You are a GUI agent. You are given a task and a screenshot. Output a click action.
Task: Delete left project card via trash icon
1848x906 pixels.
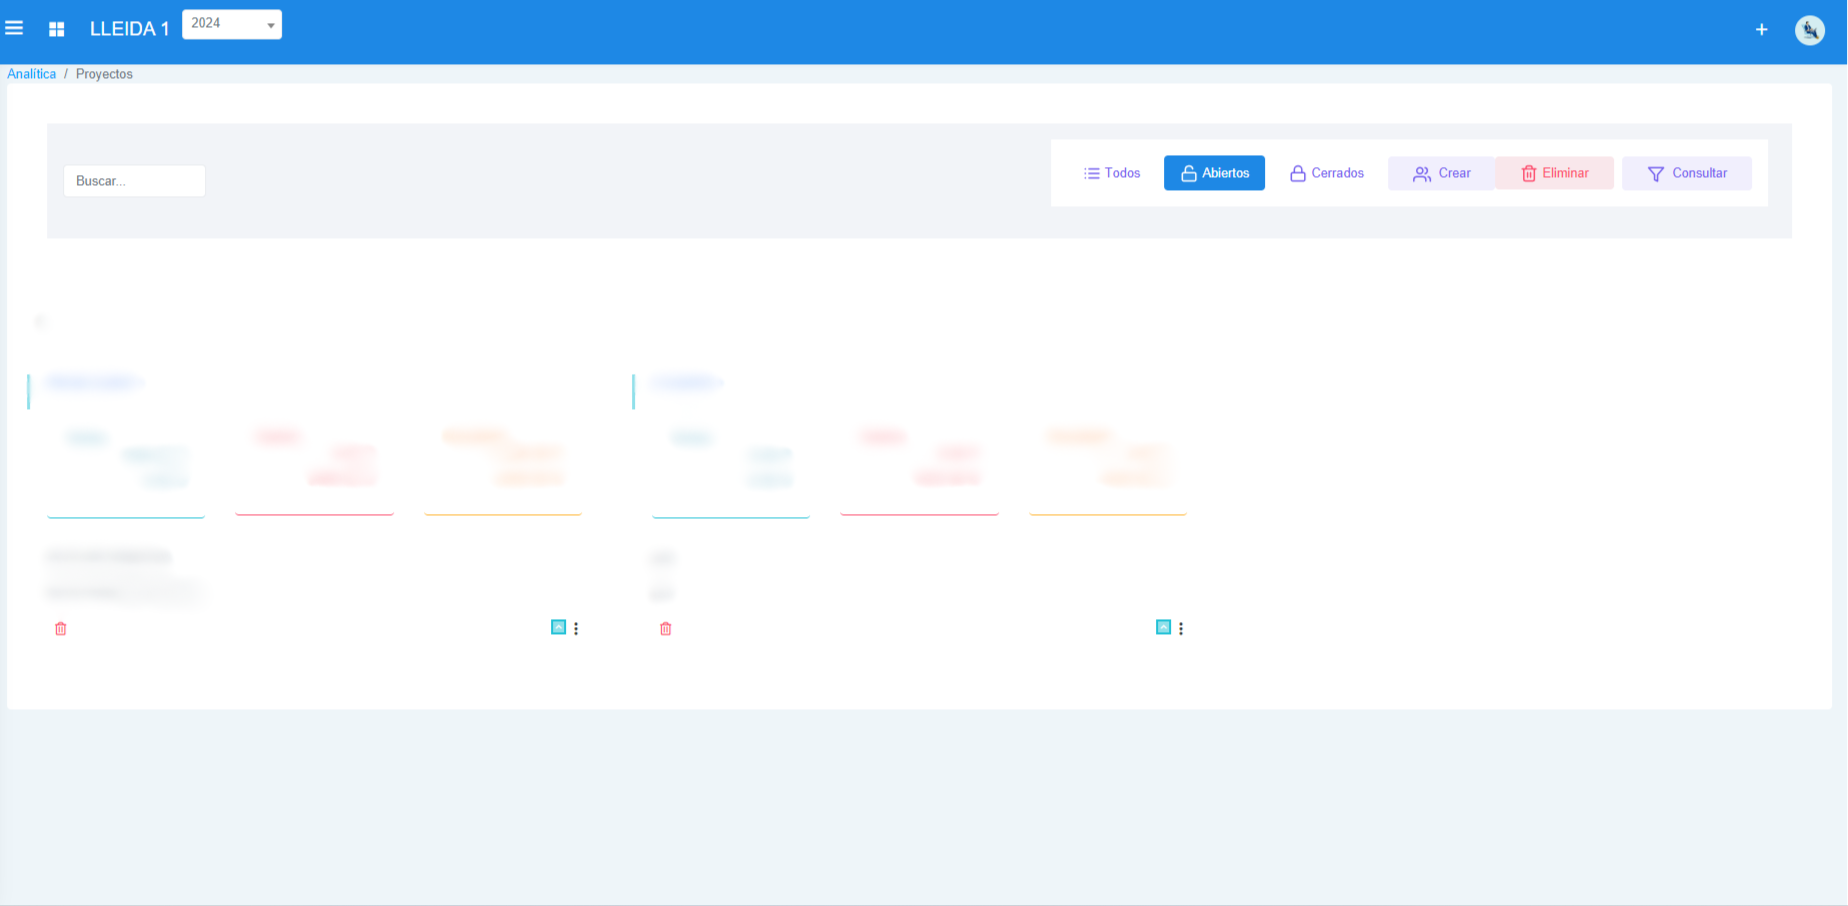point(61,629)
